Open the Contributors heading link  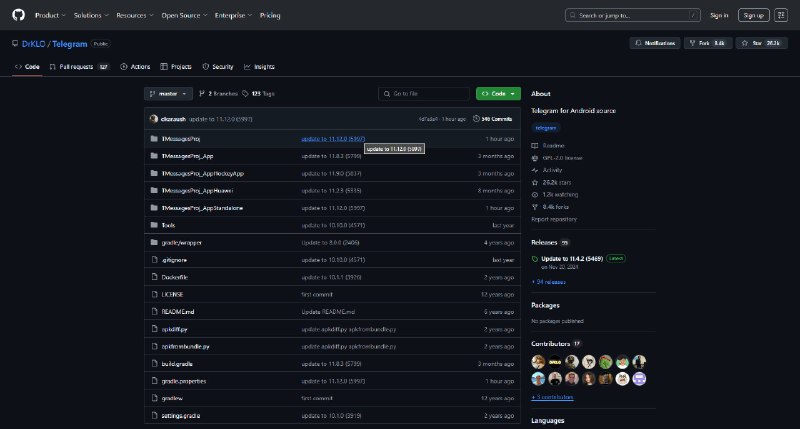pos(556,344)
